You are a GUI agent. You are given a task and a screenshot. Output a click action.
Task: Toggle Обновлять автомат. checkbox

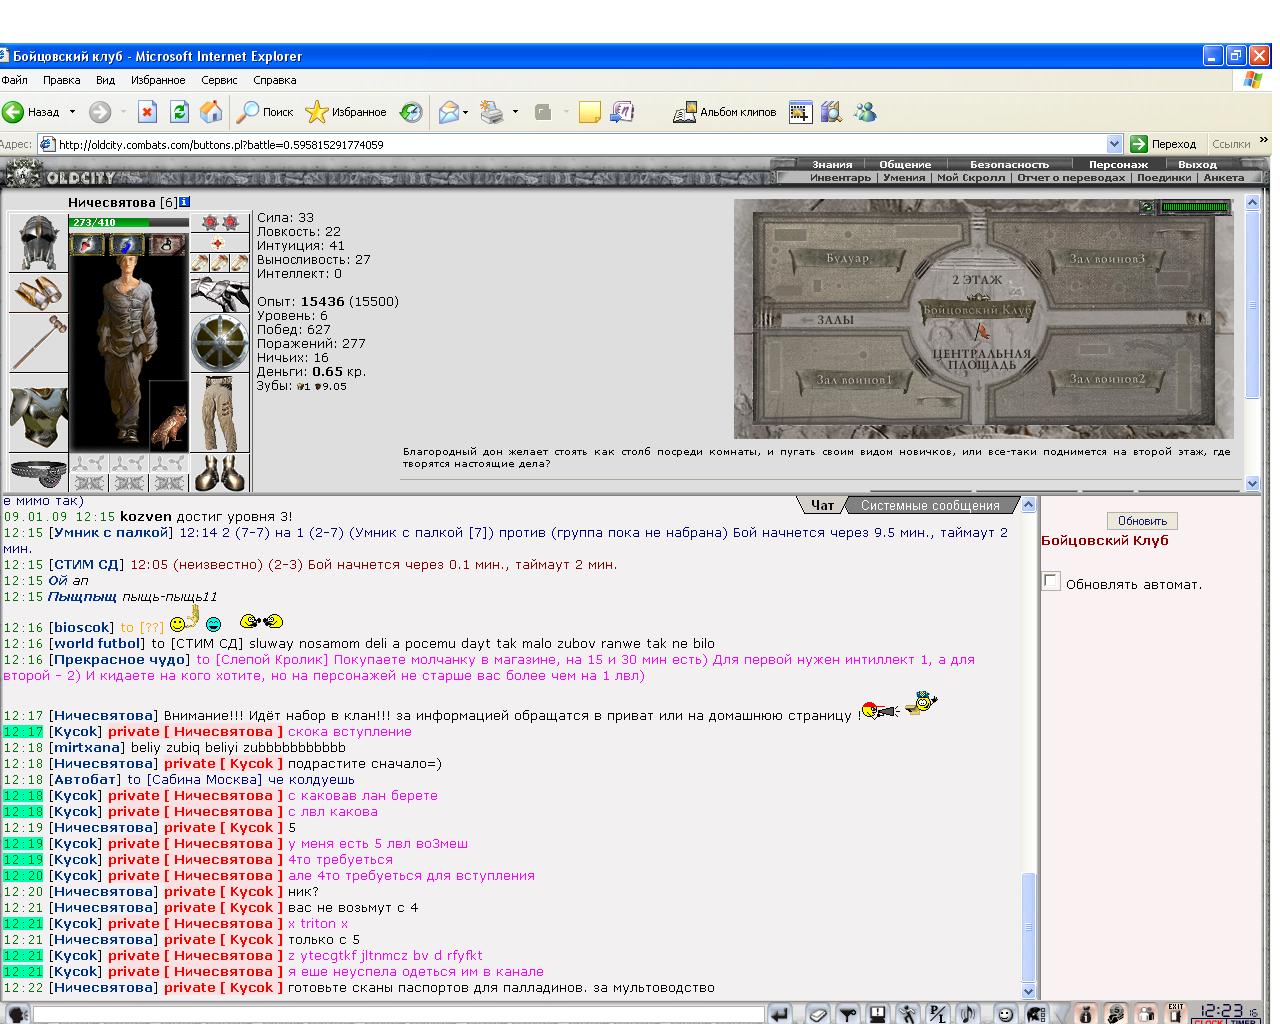(x=1050, y=582)
